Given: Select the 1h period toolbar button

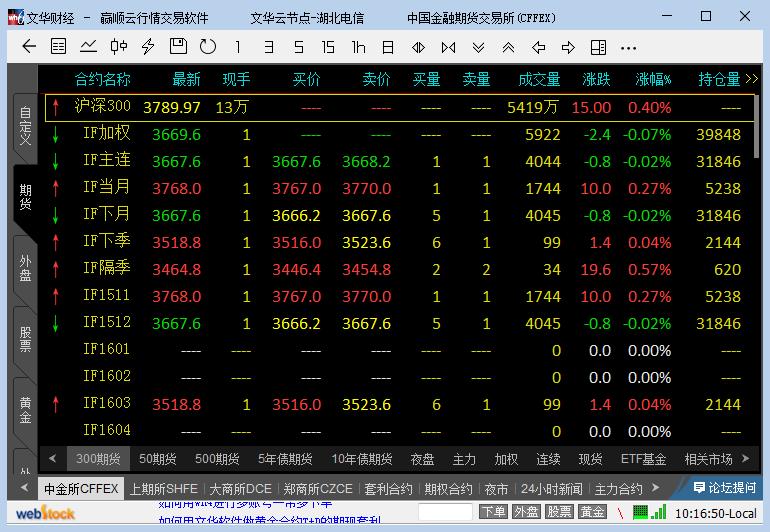Looking at the screenshot, I should point(358,47).
